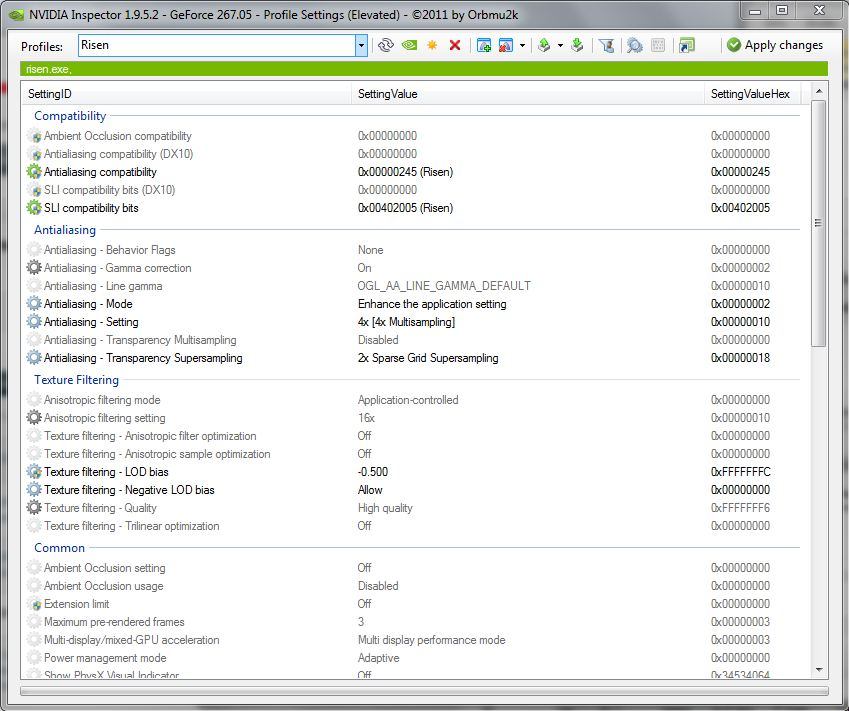Delete the profile using the red X
Viewport: 849px width, 711px height.
tap(455, 45)
